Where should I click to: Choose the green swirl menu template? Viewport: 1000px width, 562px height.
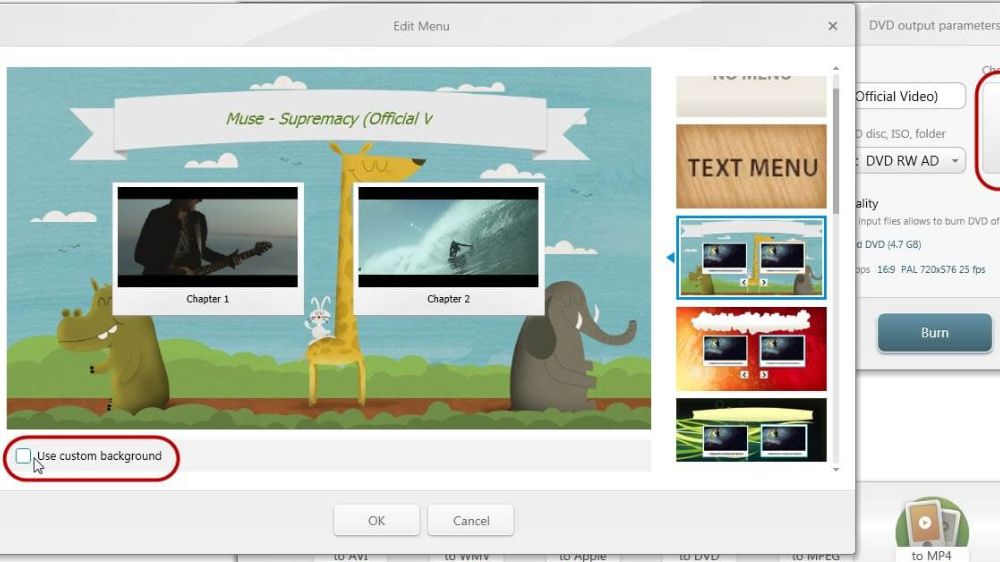pos(751,430)
